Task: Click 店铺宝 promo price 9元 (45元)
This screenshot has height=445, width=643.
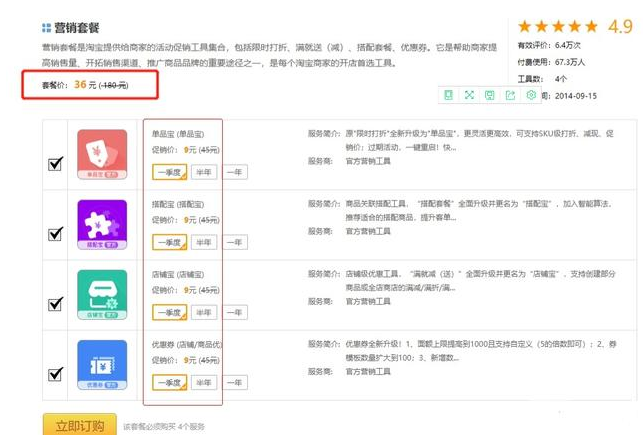Action: click(186, 290)
